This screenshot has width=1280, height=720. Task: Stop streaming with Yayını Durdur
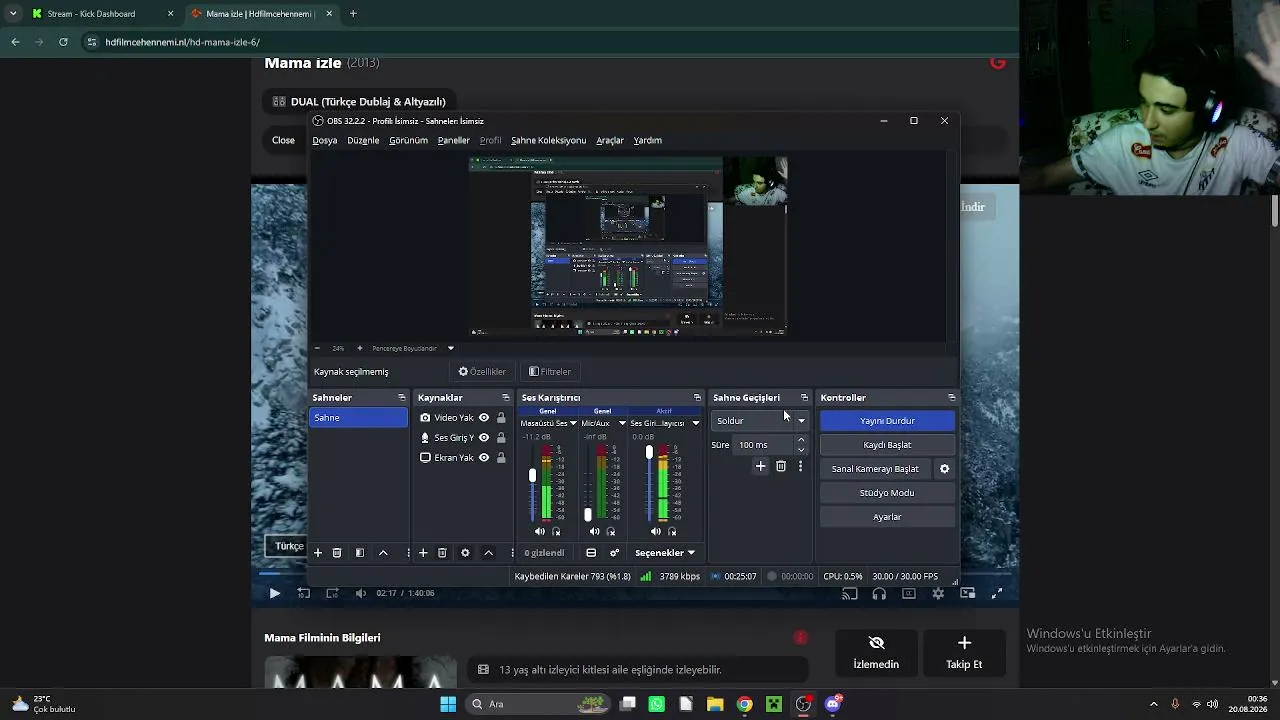887,421
